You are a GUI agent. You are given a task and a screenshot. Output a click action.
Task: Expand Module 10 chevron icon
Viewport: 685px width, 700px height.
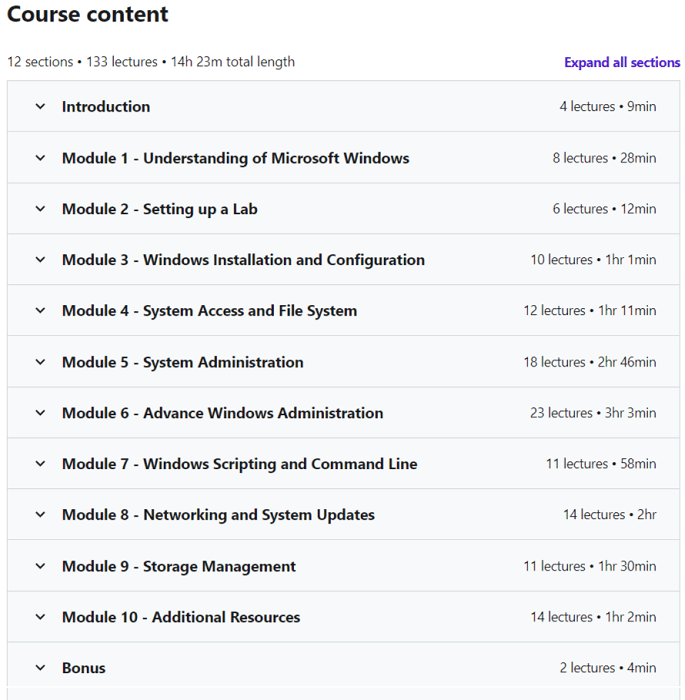40,617
